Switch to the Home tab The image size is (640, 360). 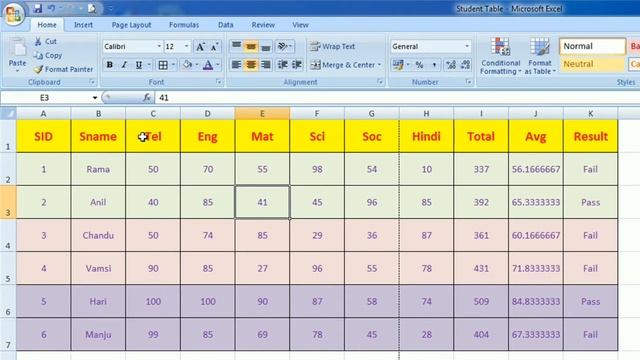[47, 25]
